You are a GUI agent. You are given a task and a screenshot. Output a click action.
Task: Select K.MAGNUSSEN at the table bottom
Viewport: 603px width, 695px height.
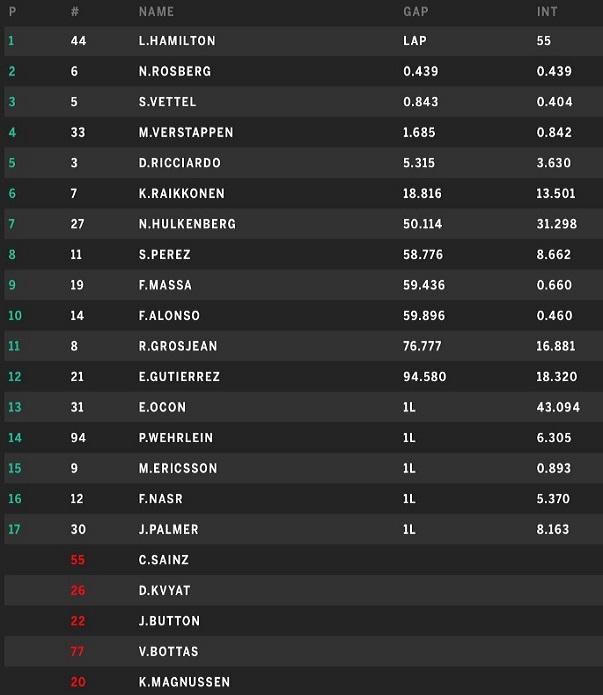pyautogui.click(x=184, y=682)
